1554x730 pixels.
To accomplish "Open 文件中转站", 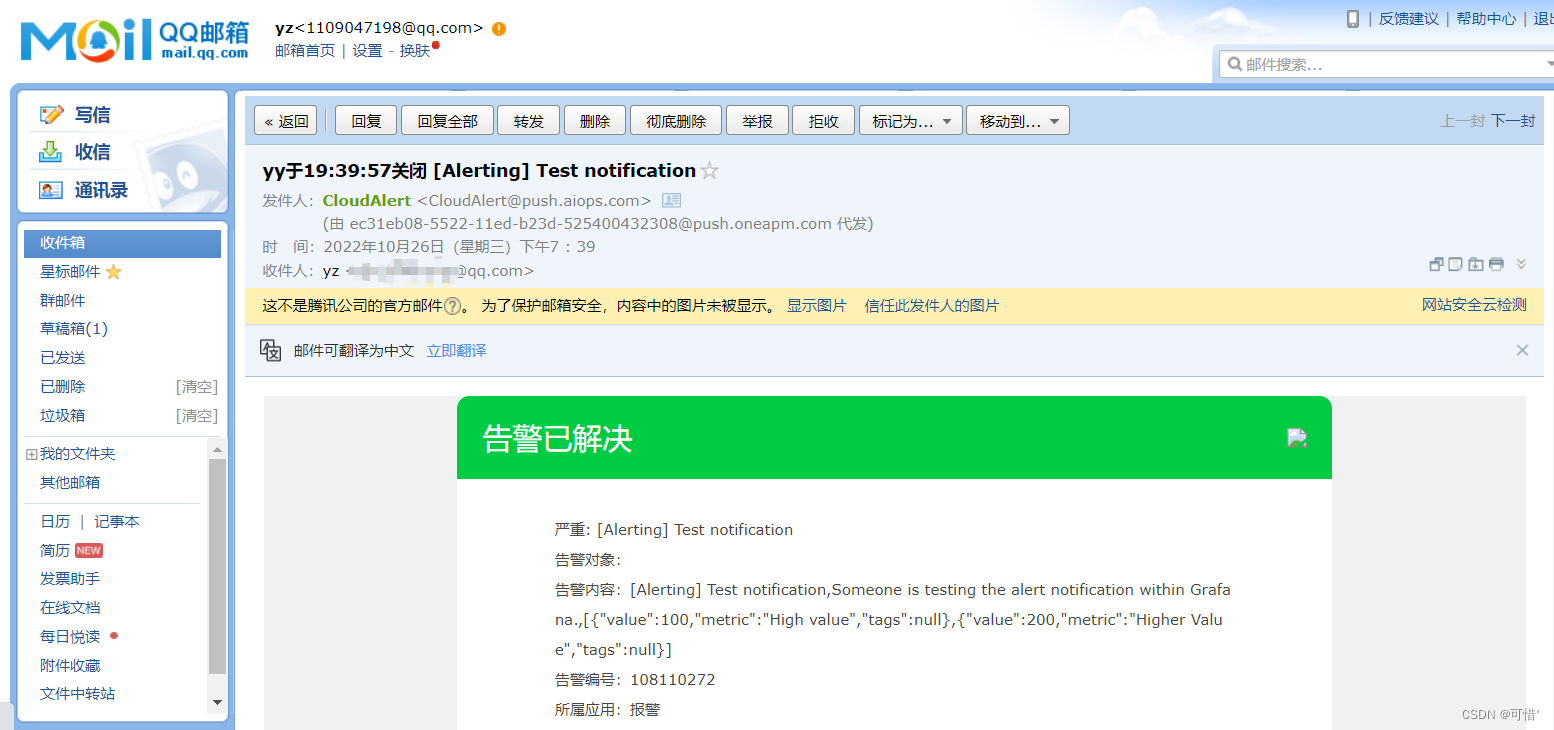I will pyautogui.click(x=78, y=694).
